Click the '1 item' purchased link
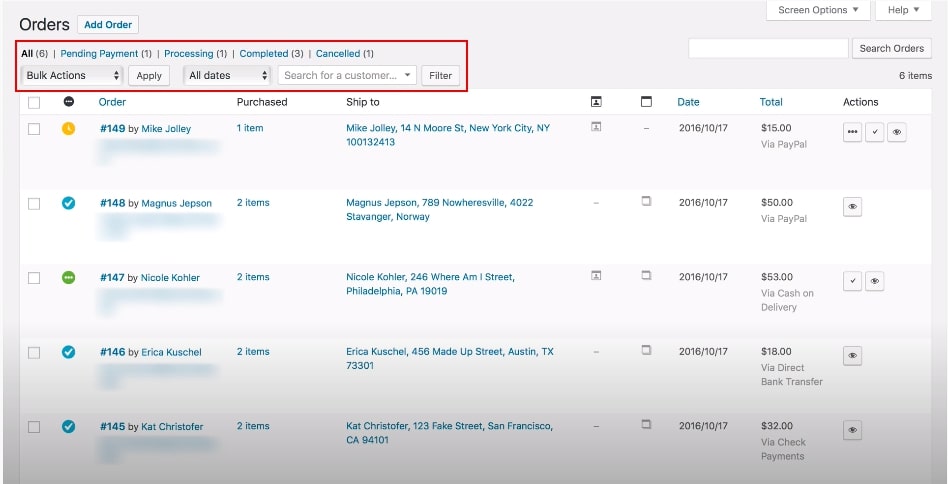Viewport: 948px width, 484px height. pyautogui.click(x=250, y=128)
